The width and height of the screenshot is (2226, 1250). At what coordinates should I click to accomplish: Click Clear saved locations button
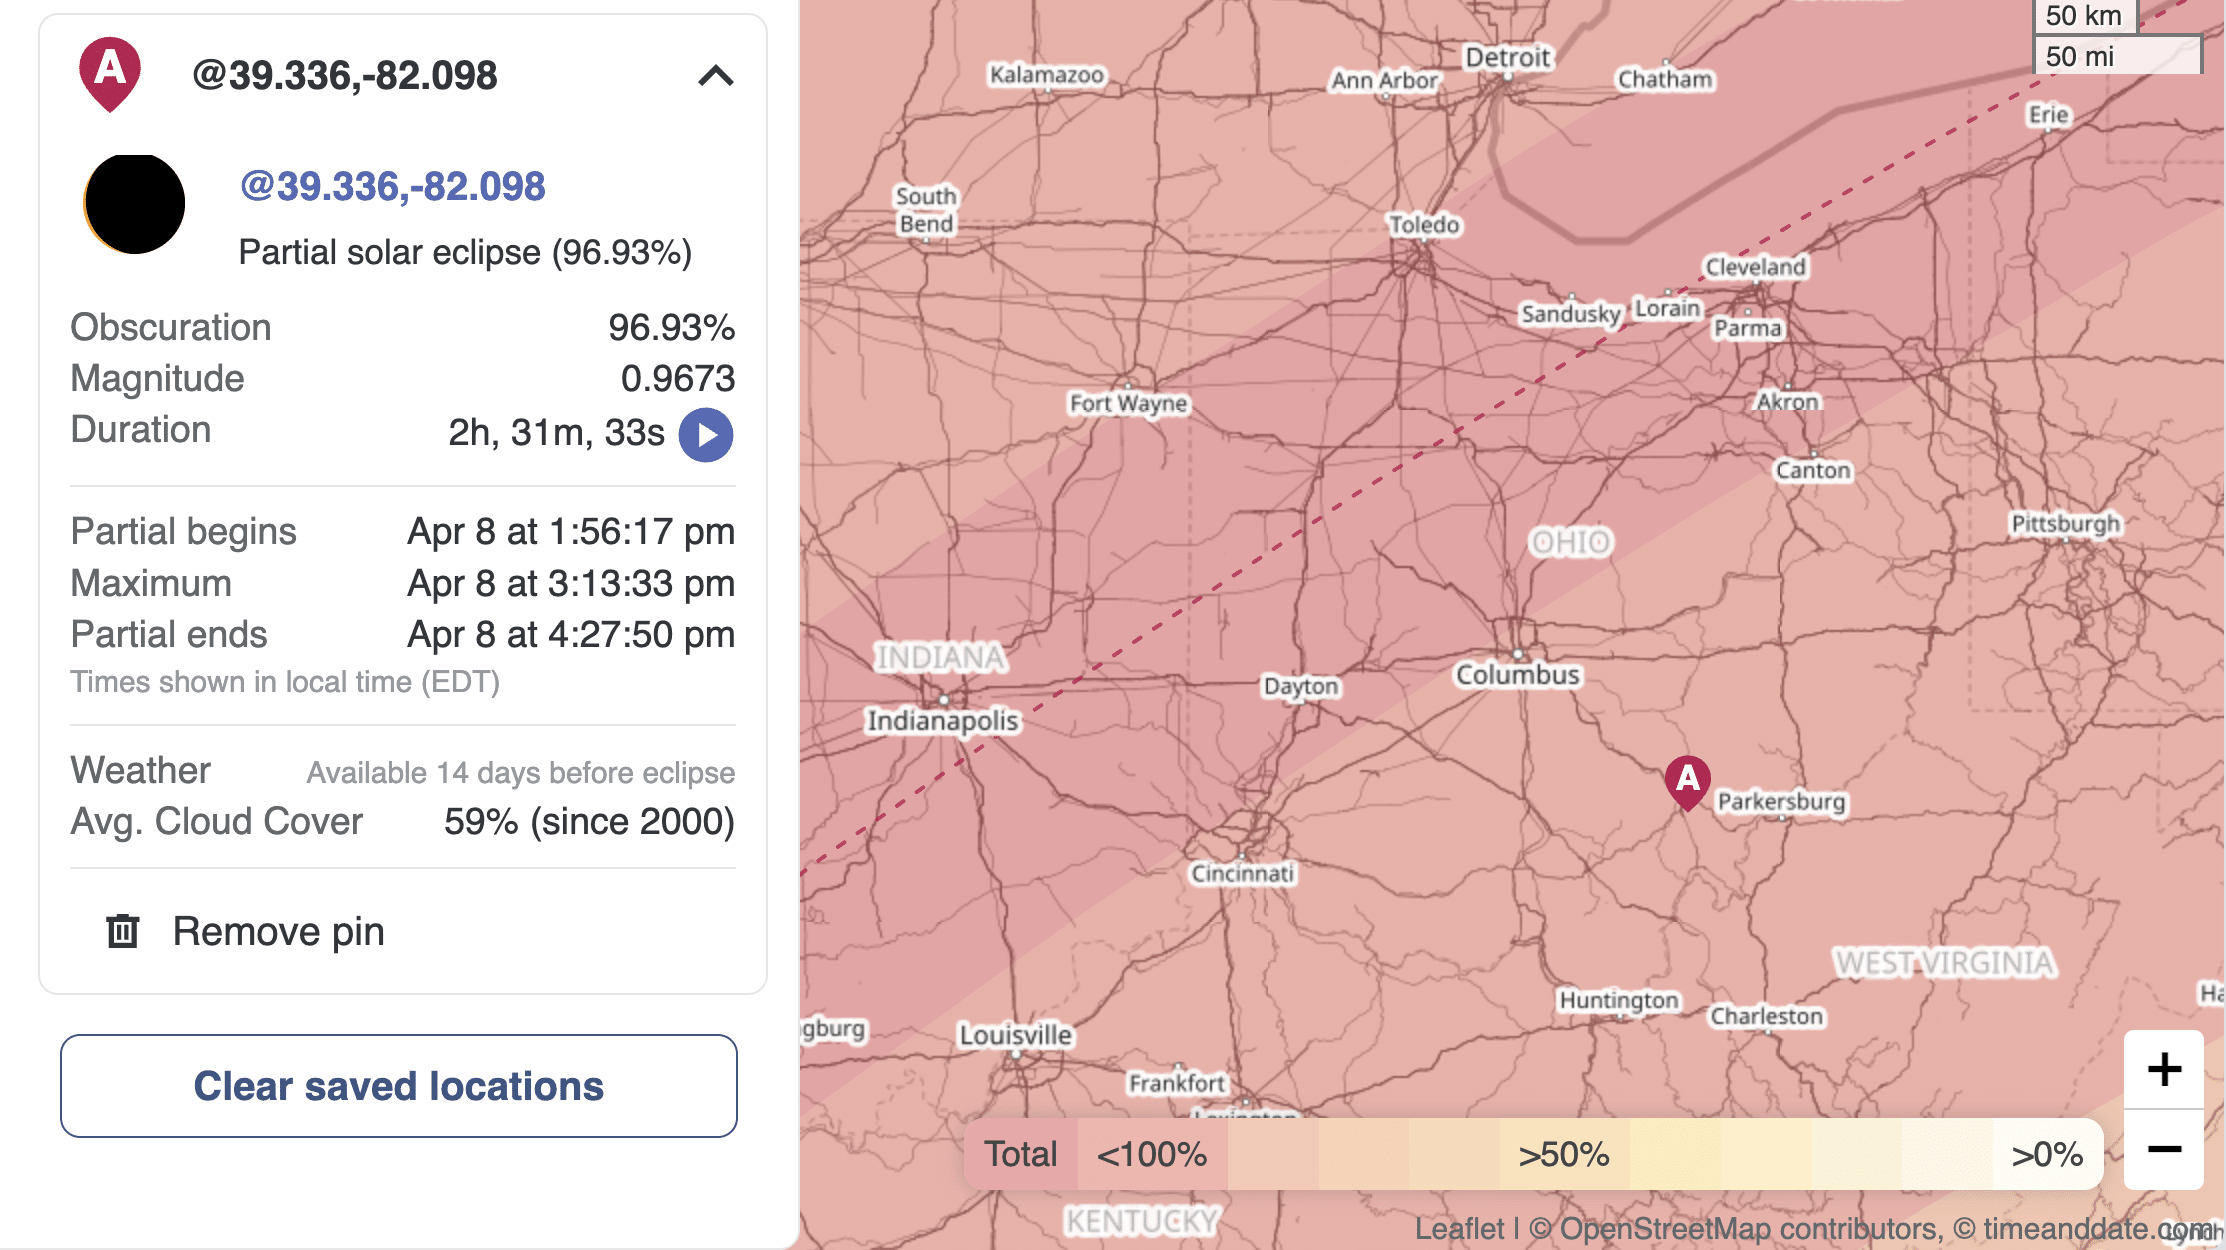[x=399, y=1086]
